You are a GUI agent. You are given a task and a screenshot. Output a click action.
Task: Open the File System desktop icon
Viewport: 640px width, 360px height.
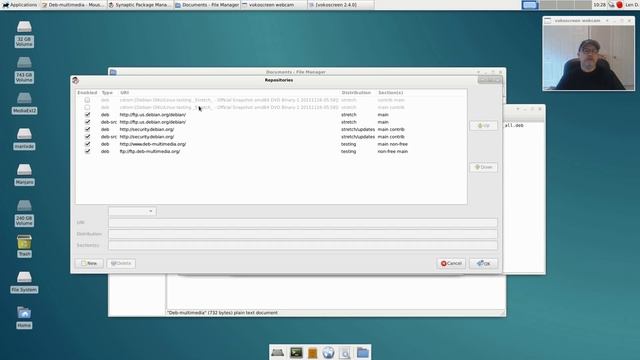[x=24, y=282]
